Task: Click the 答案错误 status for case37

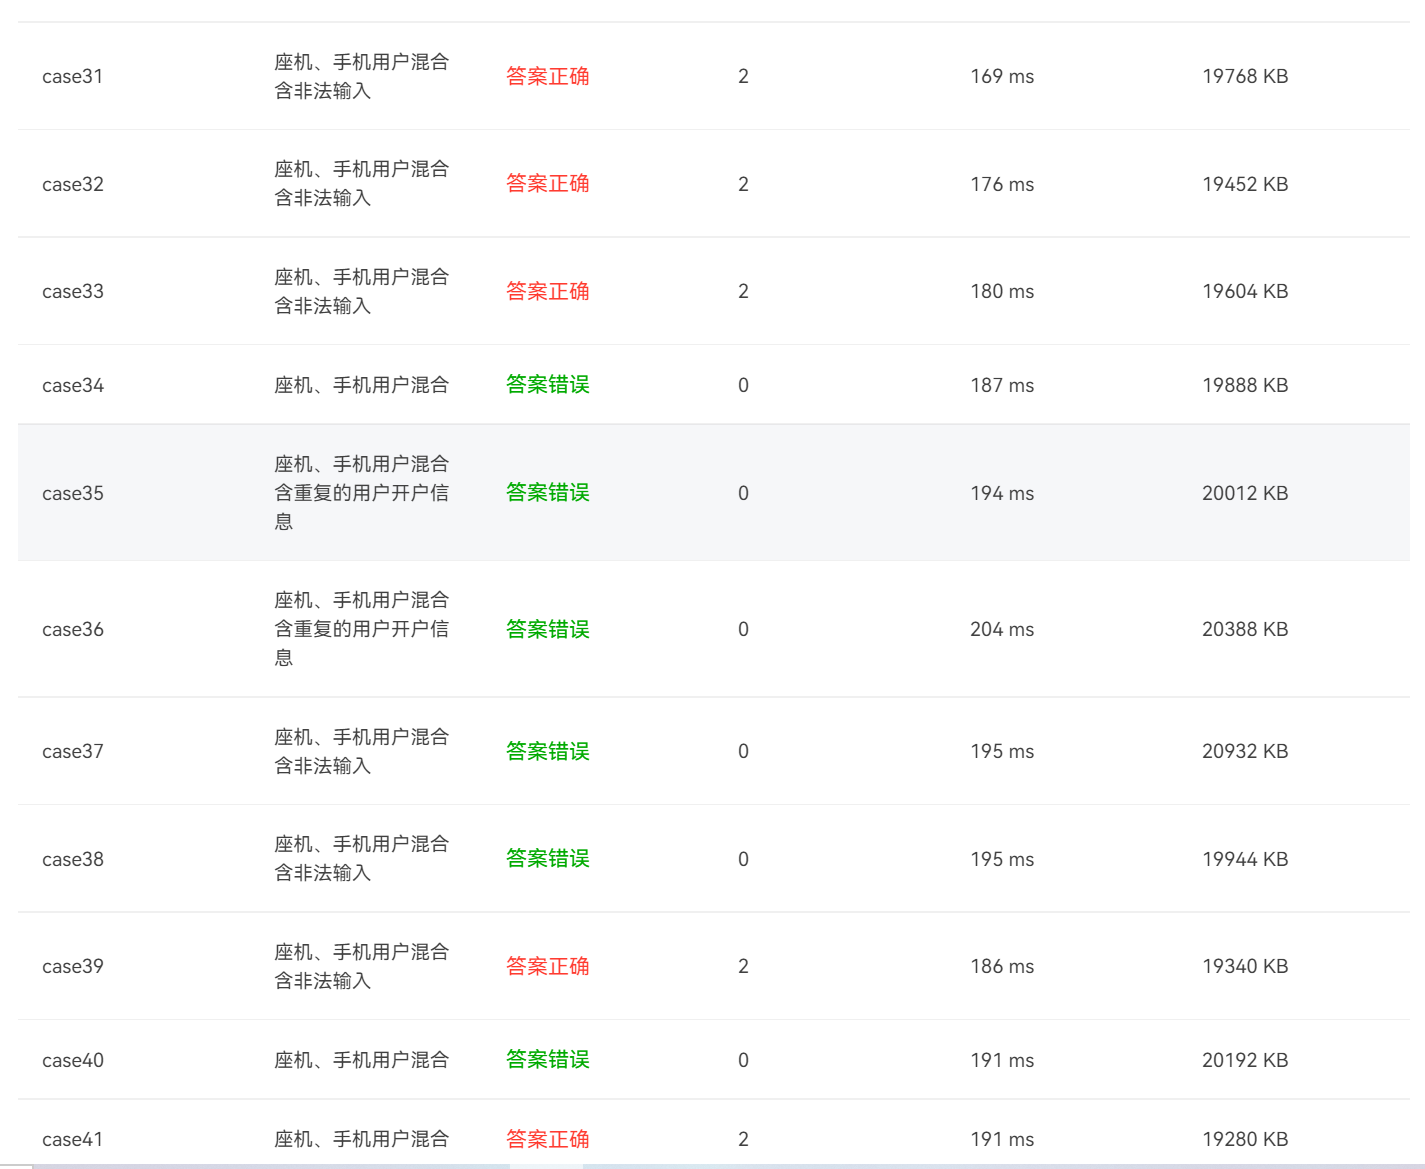Action: [x=547, y=752]
